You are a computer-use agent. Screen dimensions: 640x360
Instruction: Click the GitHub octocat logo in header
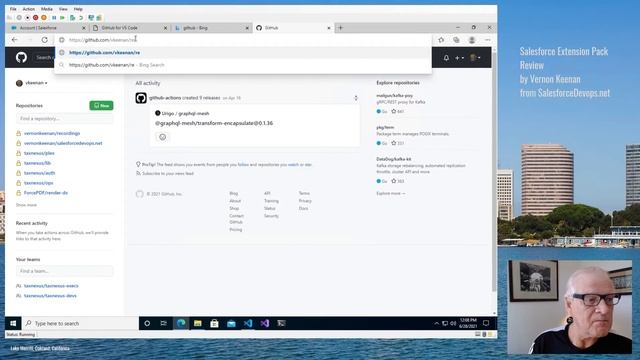point(21,57)
